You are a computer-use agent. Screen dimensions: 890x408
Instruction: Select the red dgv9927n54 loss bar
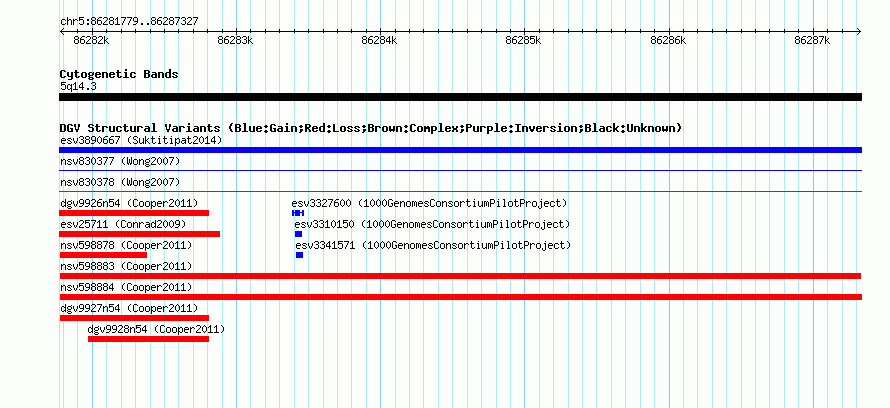click(x=134, y=318)
